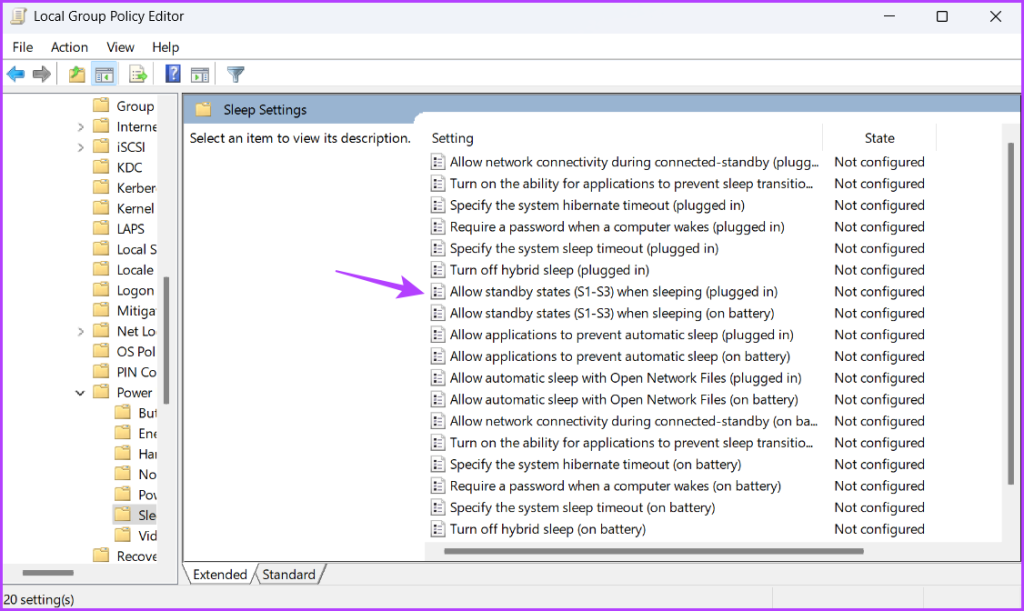Select Turn off hybrid sleep (on battery)

pos(548,529)
